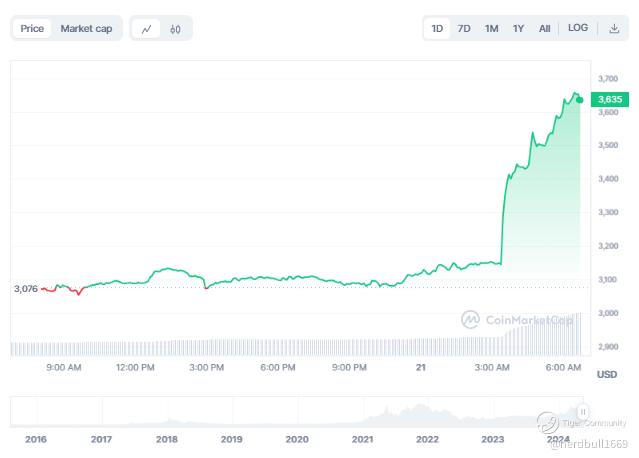
Task: Click the green current price dot
Action: point(579,99)
